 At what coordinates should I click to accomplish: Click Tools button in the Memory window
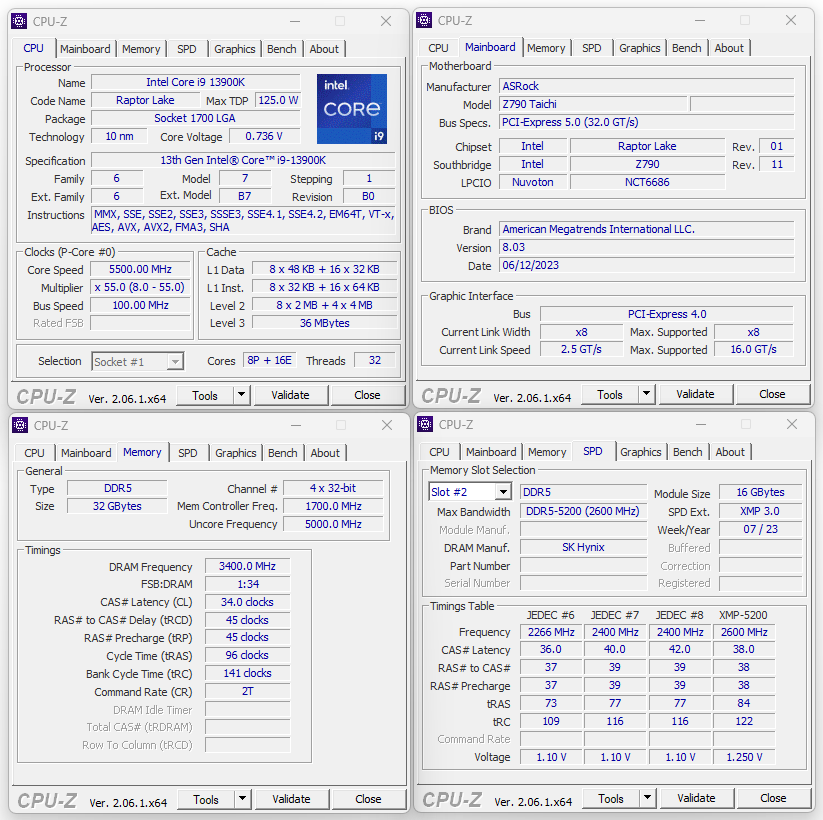tap(206, 799)
